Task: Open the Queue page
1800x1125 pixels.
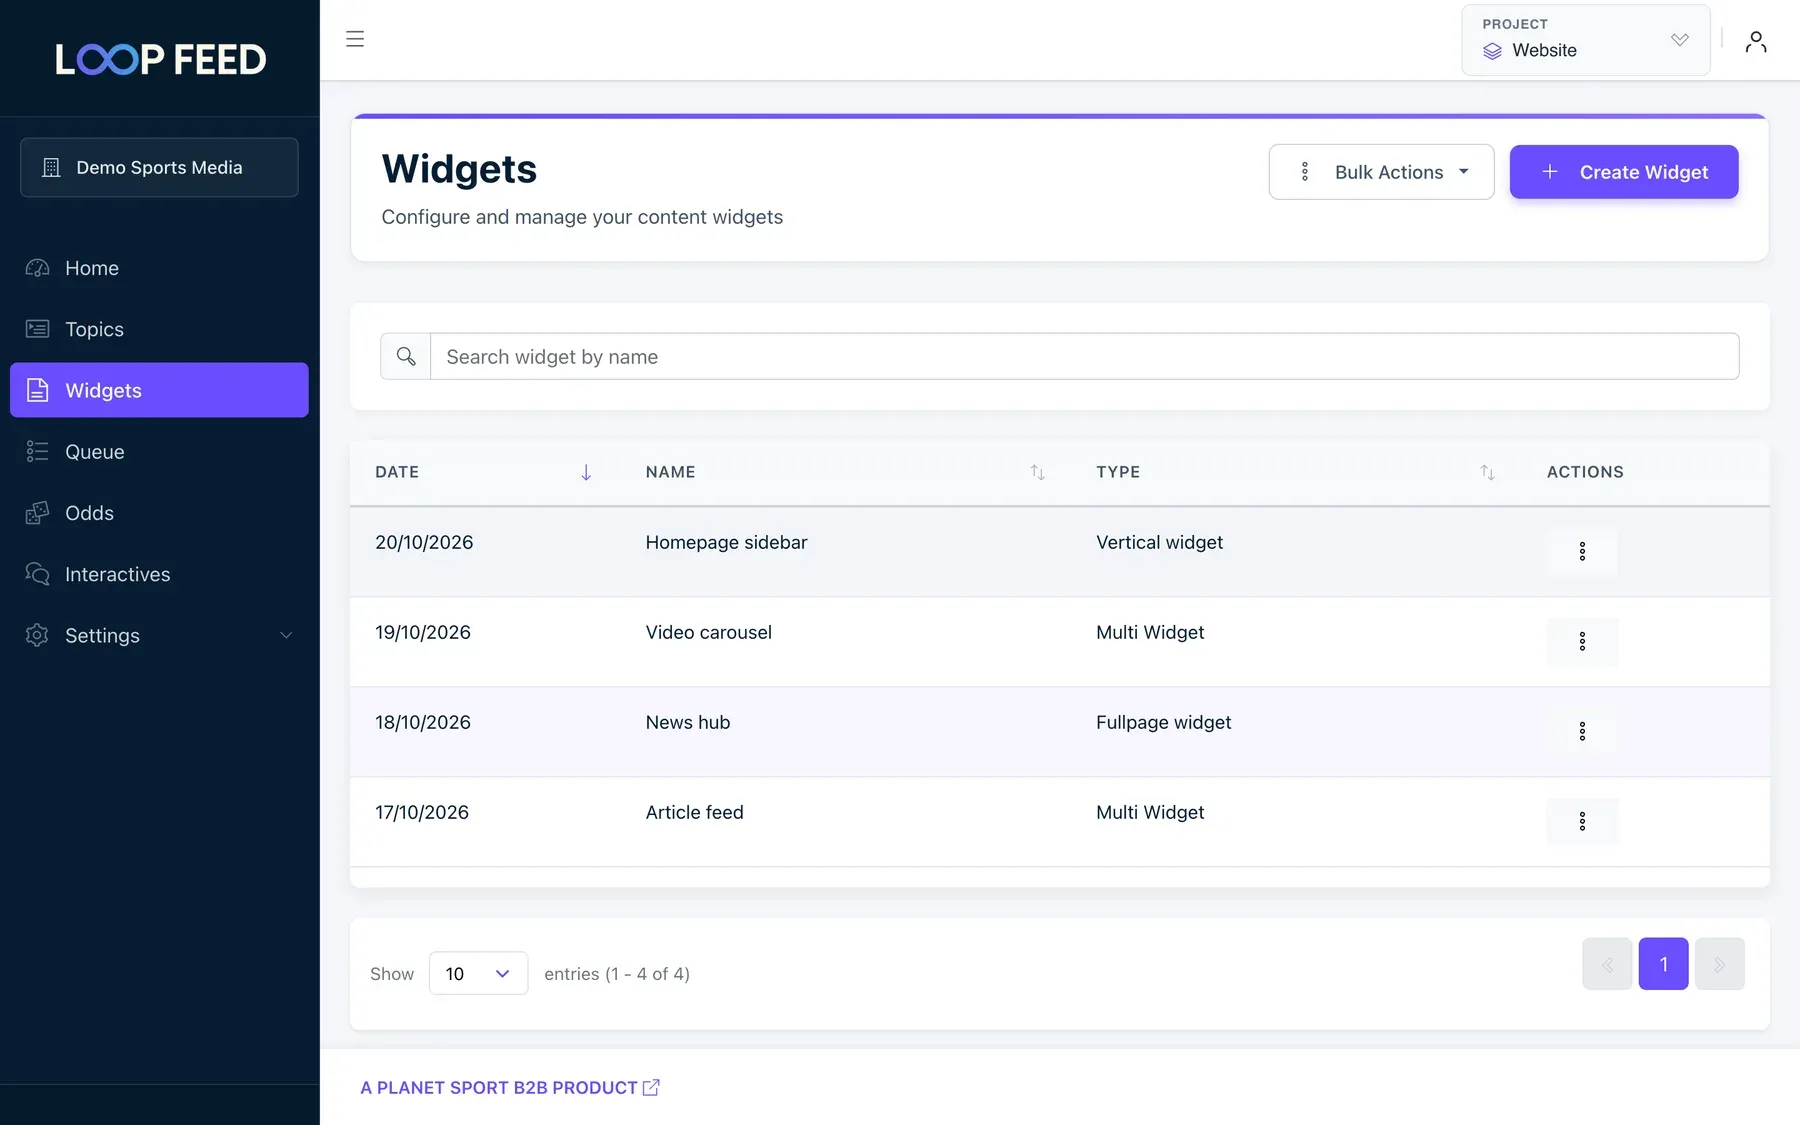Action: [x=160, y=451]
